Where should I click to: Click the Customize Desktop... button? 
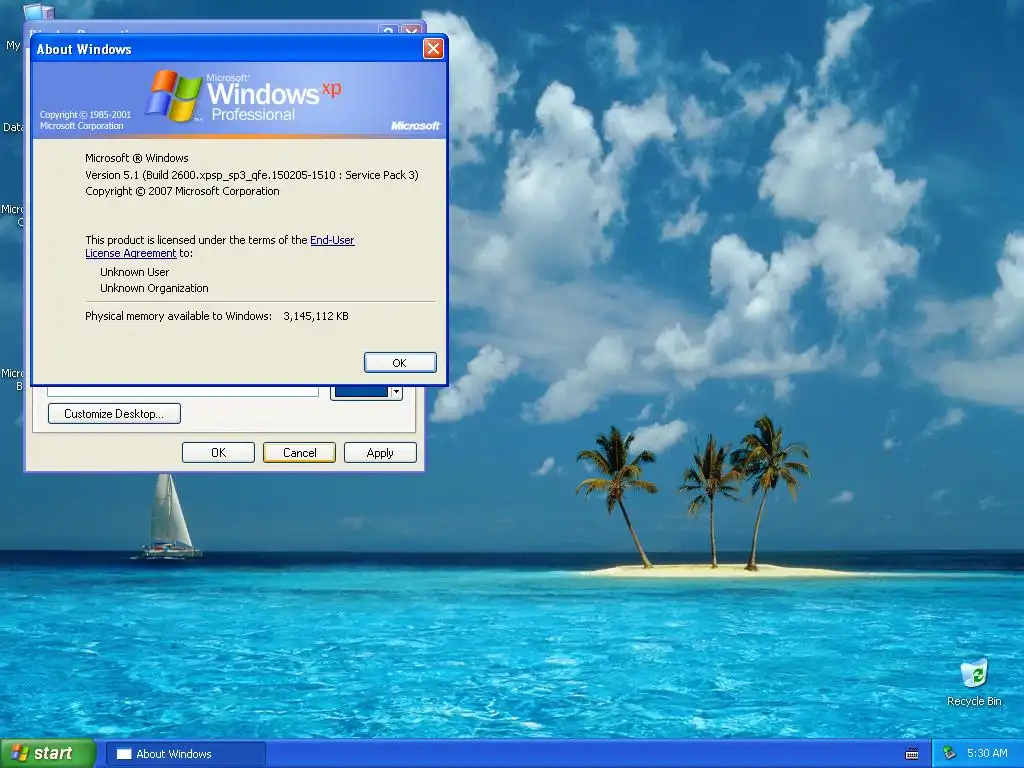click(x=114, y=413)
